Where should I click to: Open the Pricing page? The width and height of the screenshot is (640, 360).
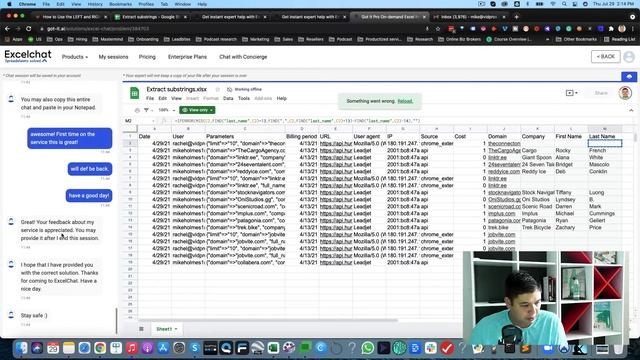click(147, 57)
